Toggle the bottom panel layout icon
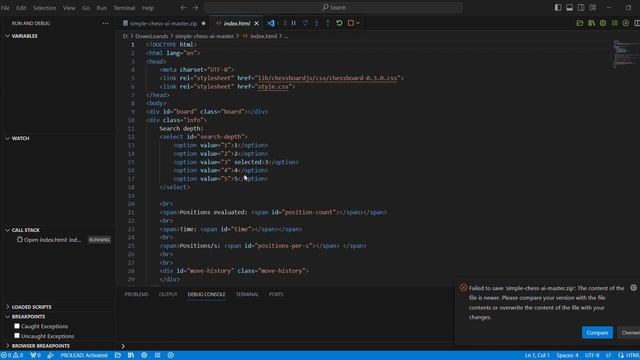The width and height of the screenshot is (640, 360). pyautogui.click(x=569, y=7)
